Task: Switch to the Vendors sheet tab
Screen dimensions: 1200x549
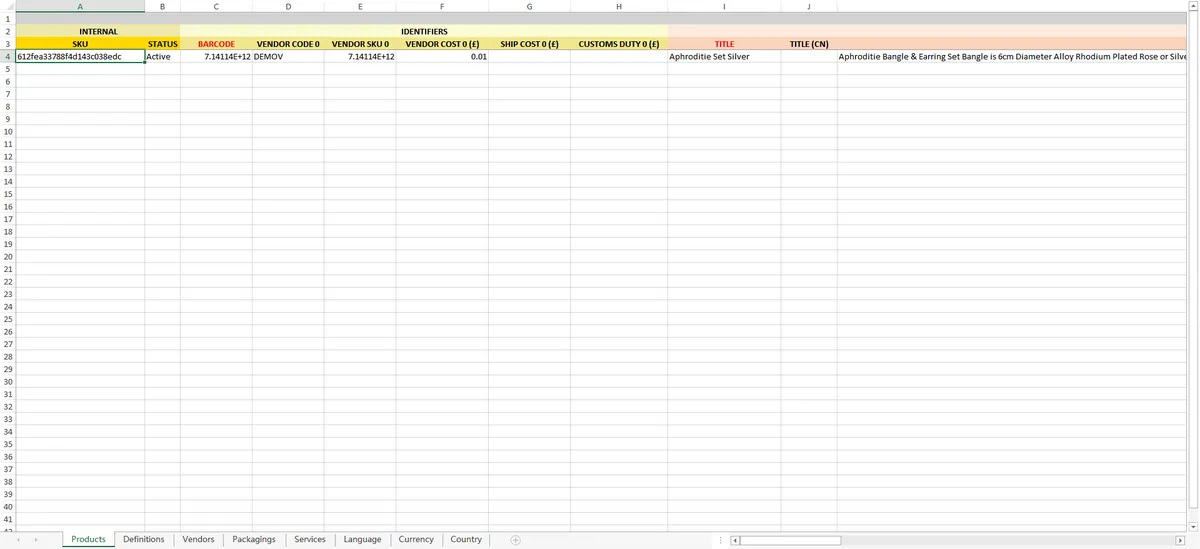Action: [198, 540]
